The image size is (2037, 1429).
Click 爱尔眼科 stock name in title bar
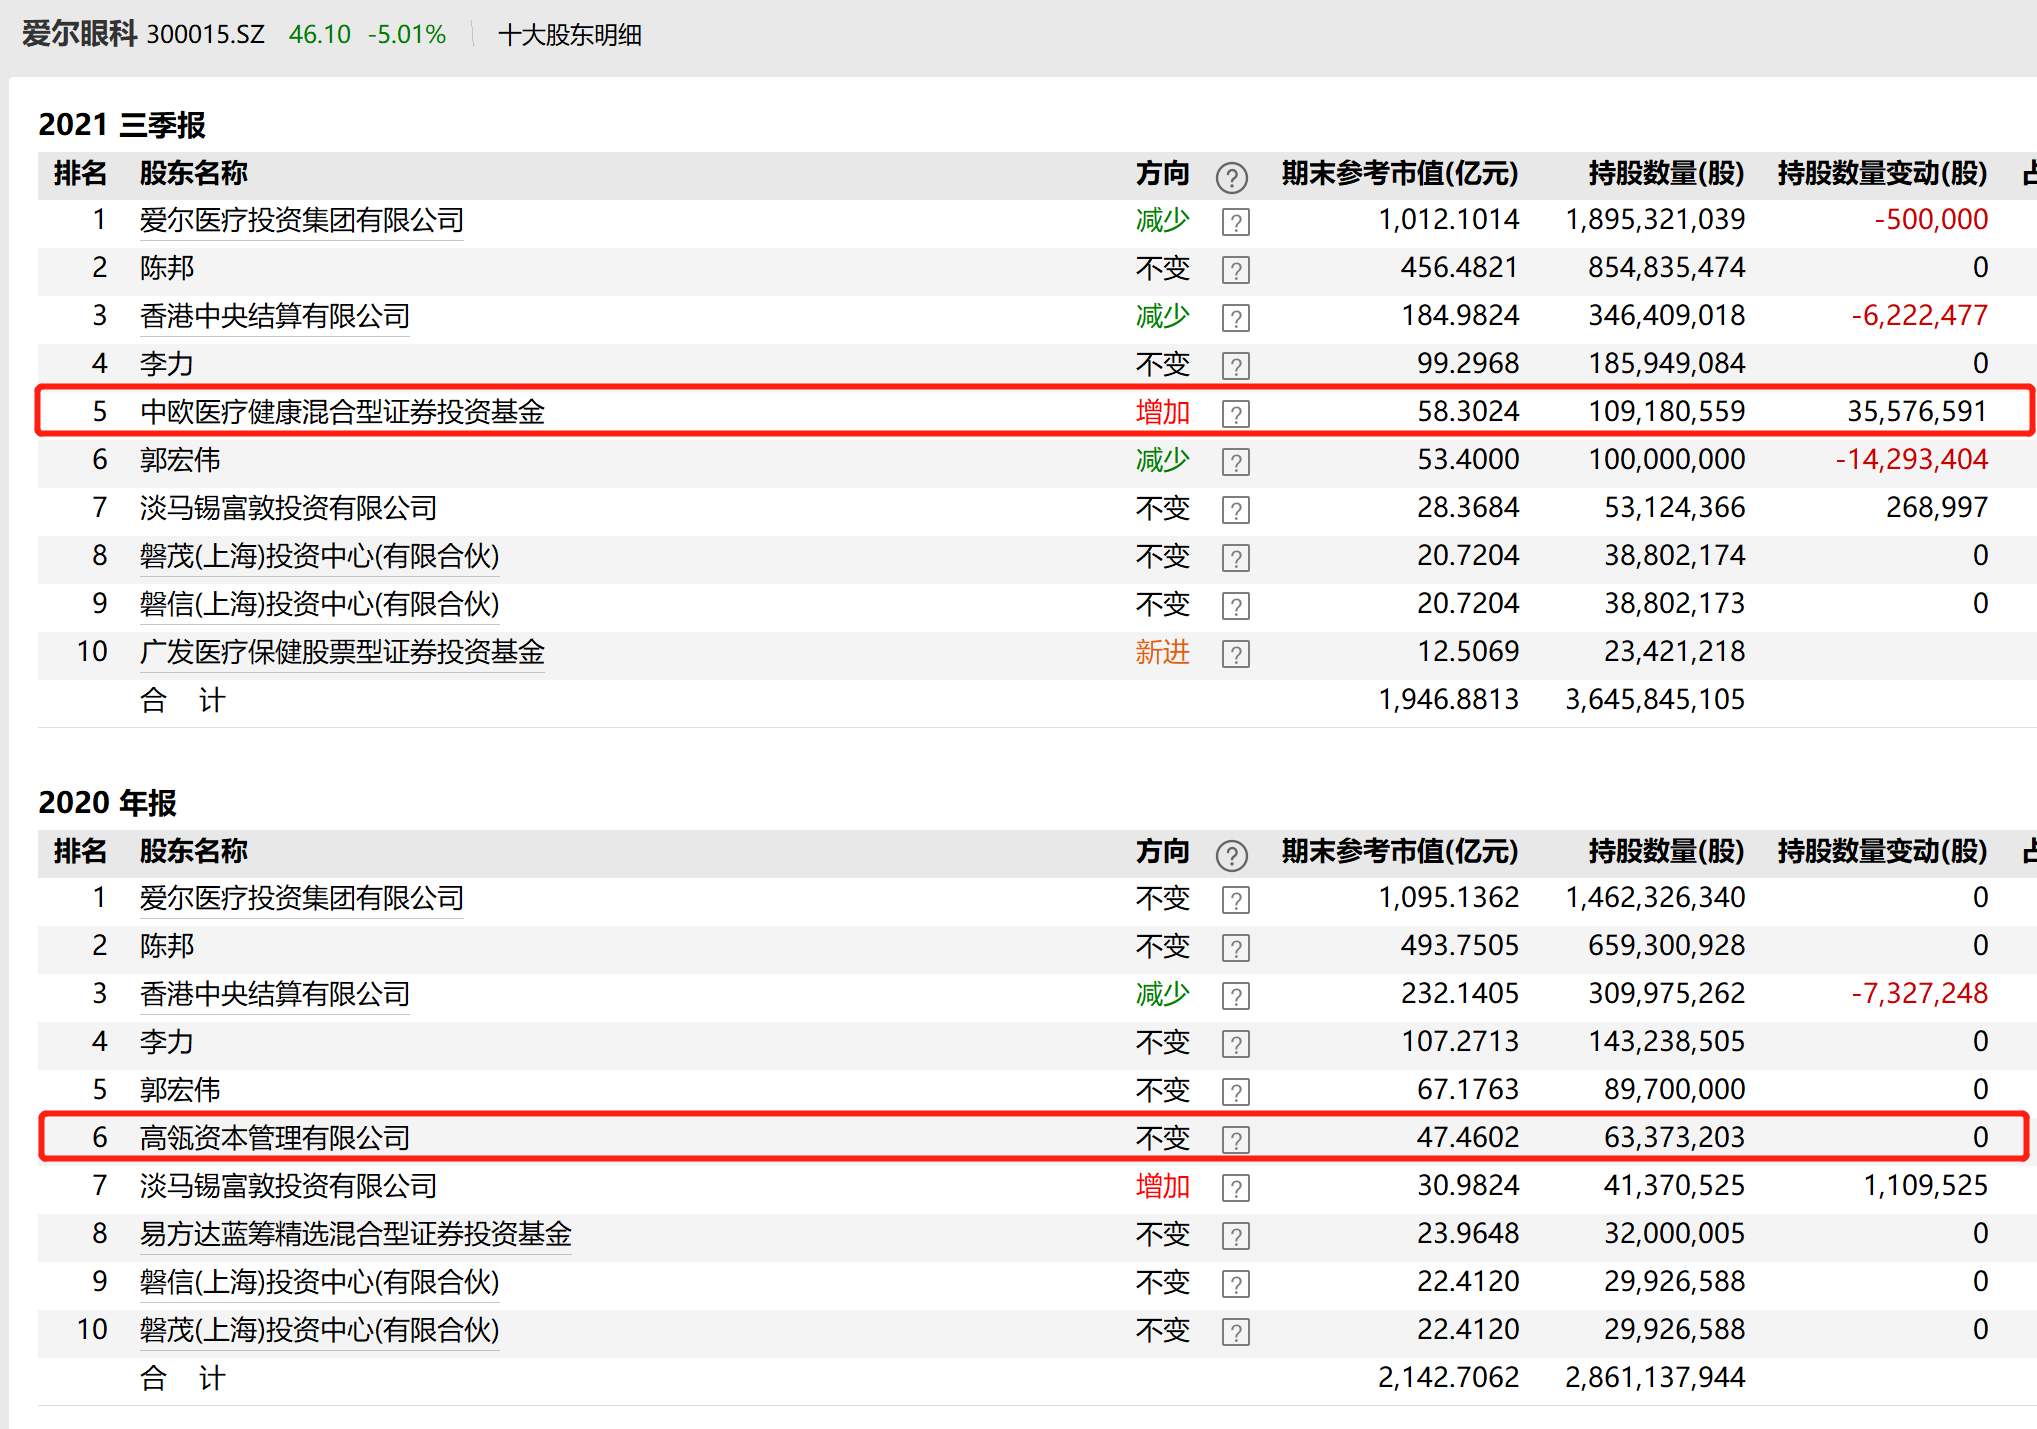click(79, 34)
